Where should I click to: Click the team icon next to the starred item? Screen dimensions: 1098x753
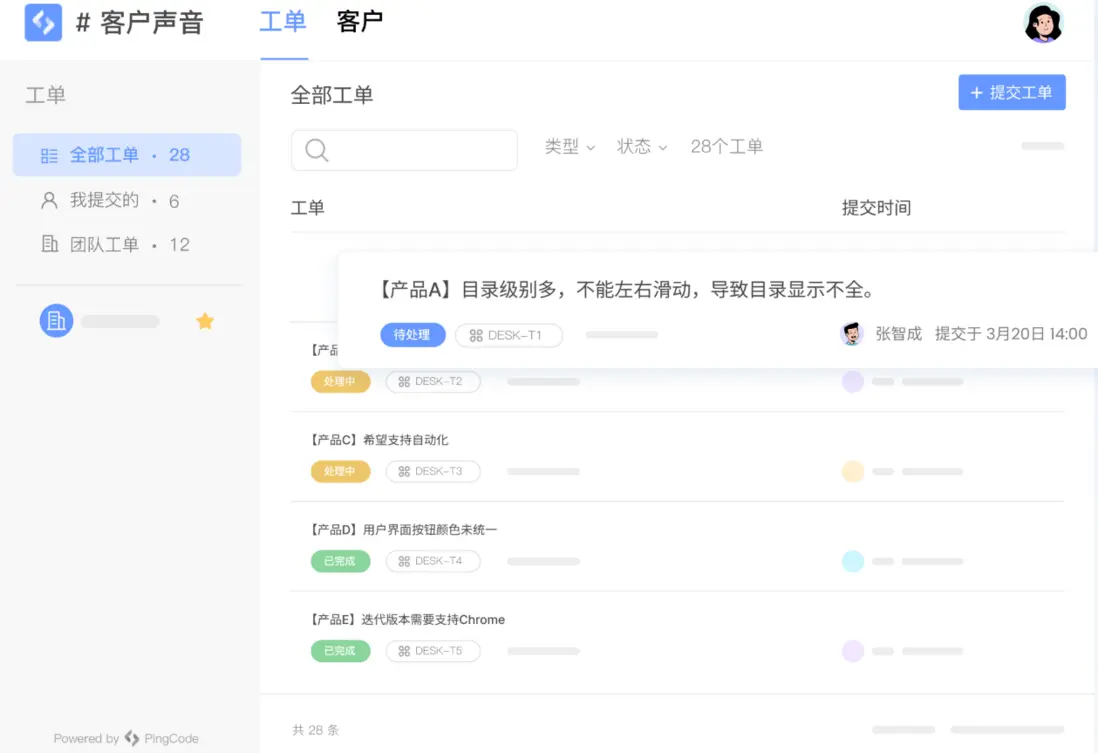click(56, 320)
